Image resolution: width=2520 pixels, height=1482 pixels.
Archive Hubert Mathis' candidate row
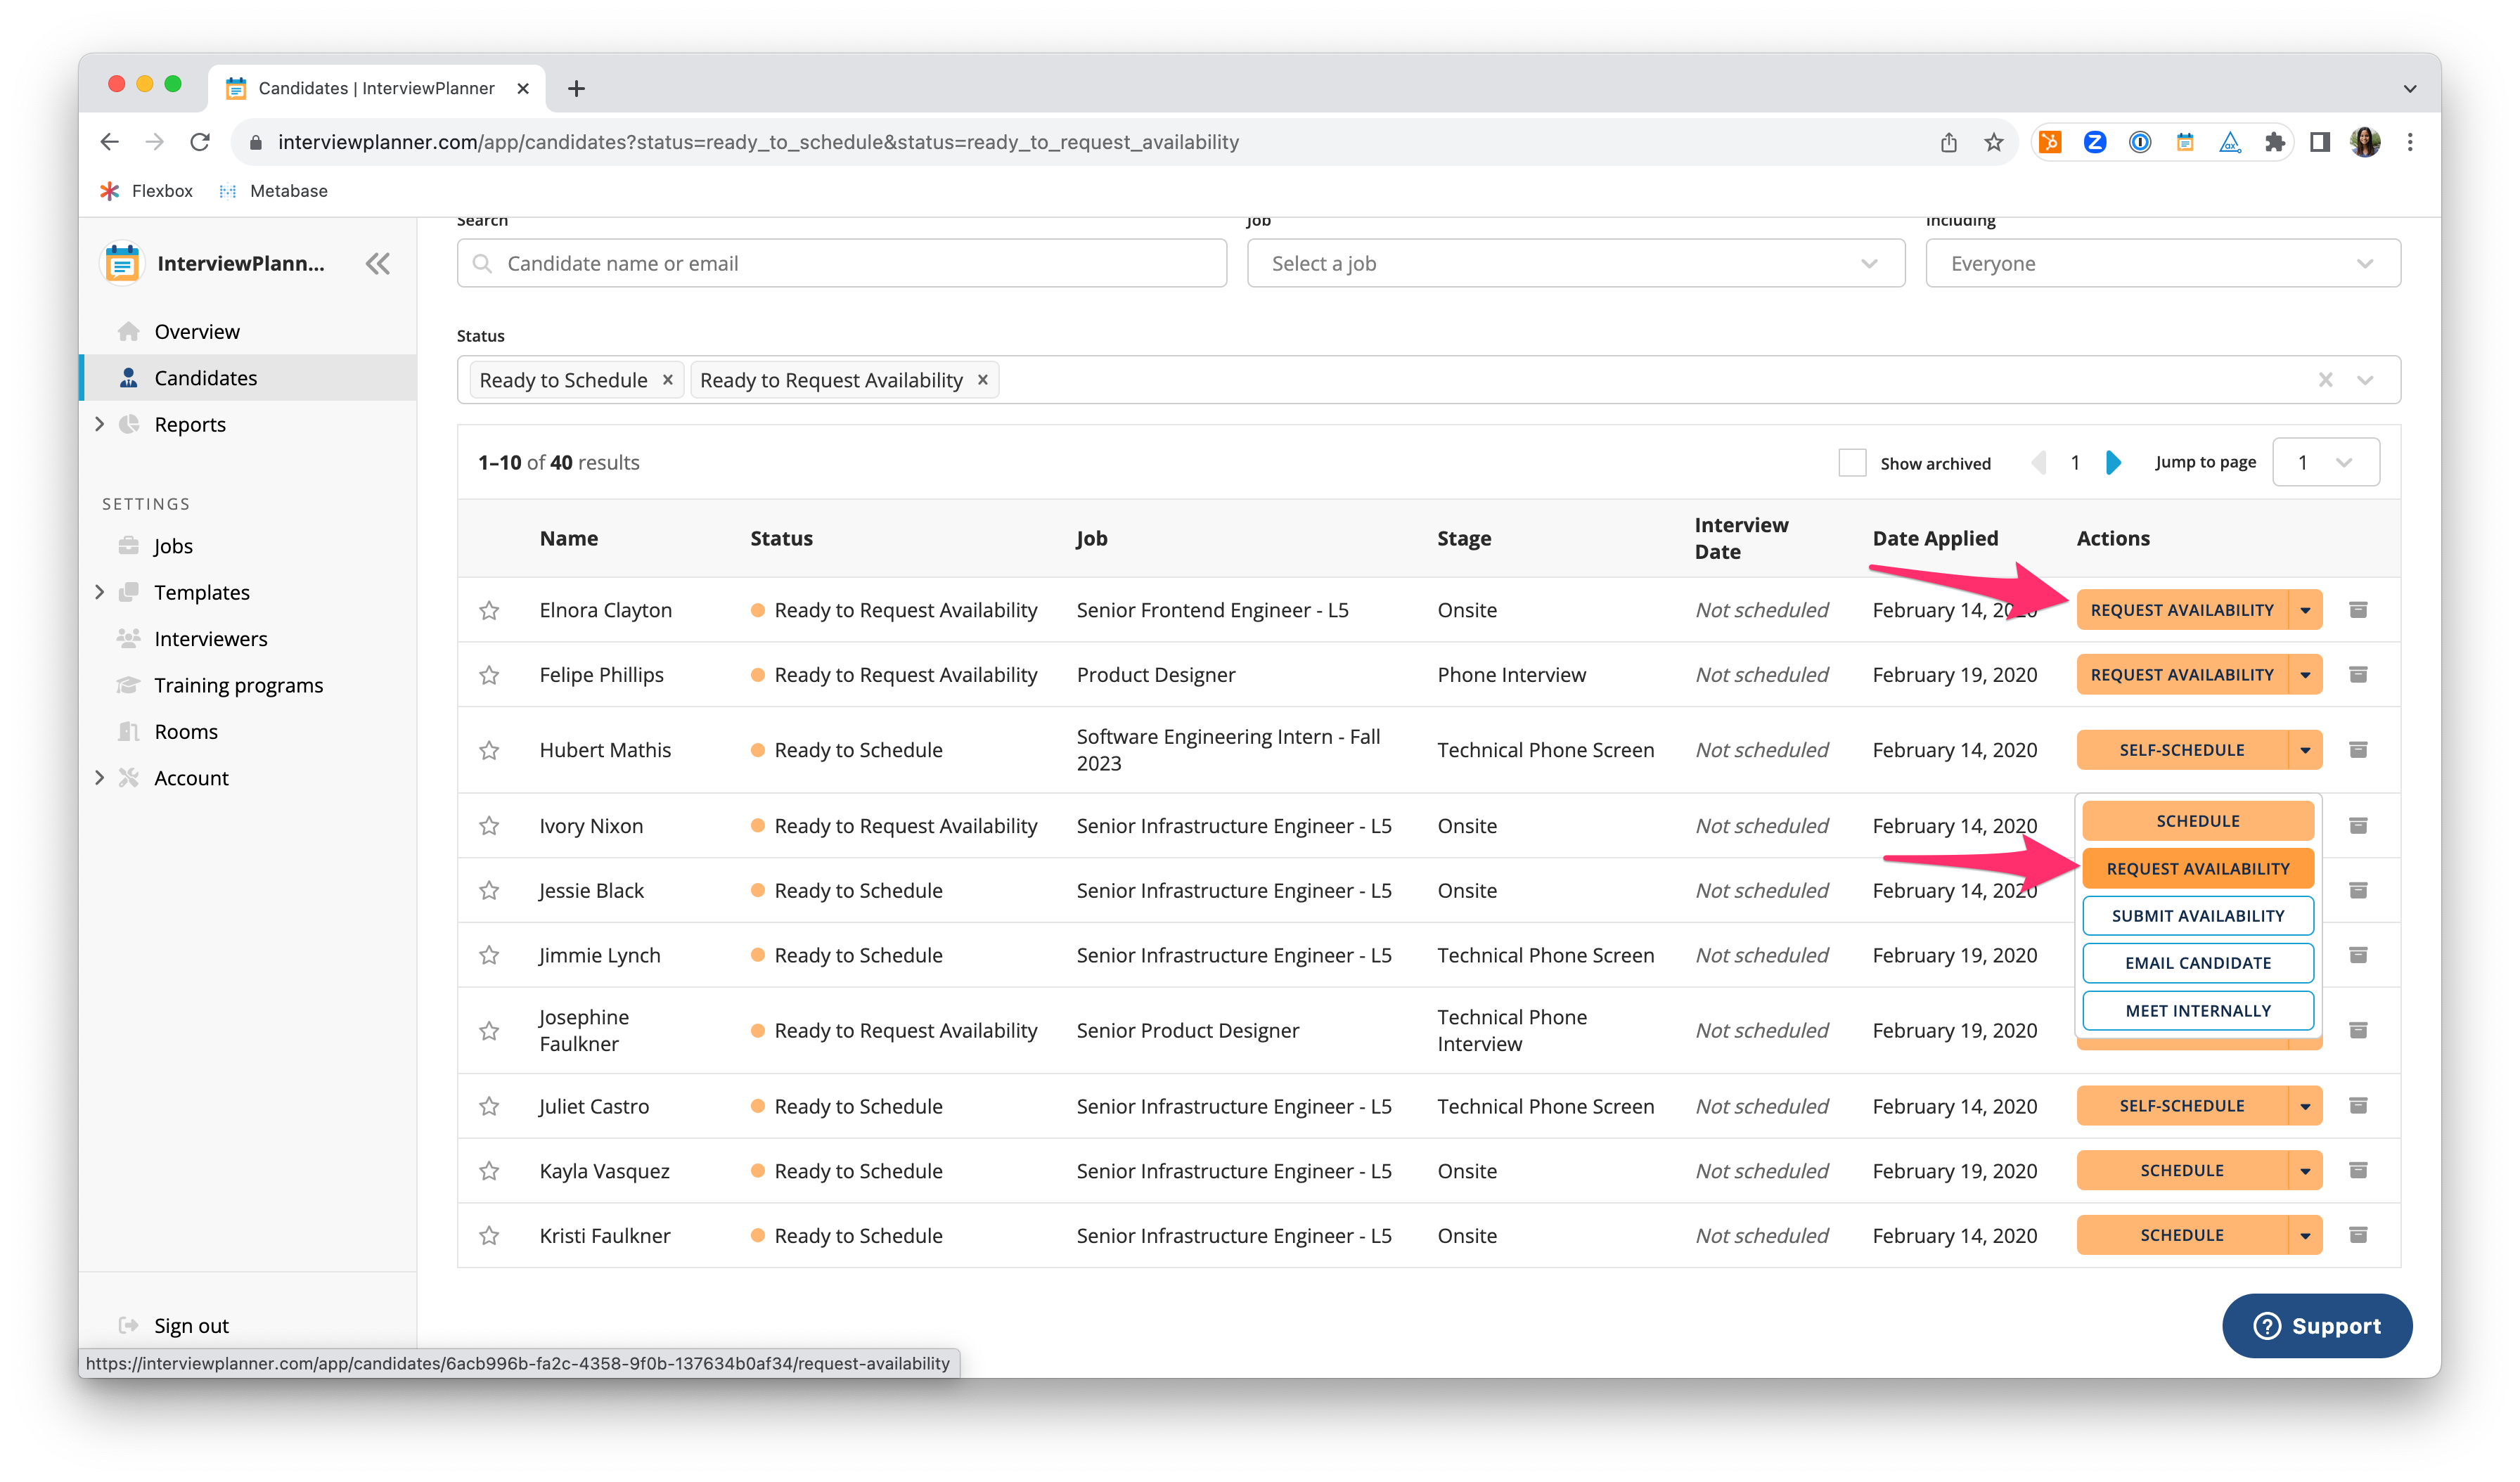click(2358, 750)
